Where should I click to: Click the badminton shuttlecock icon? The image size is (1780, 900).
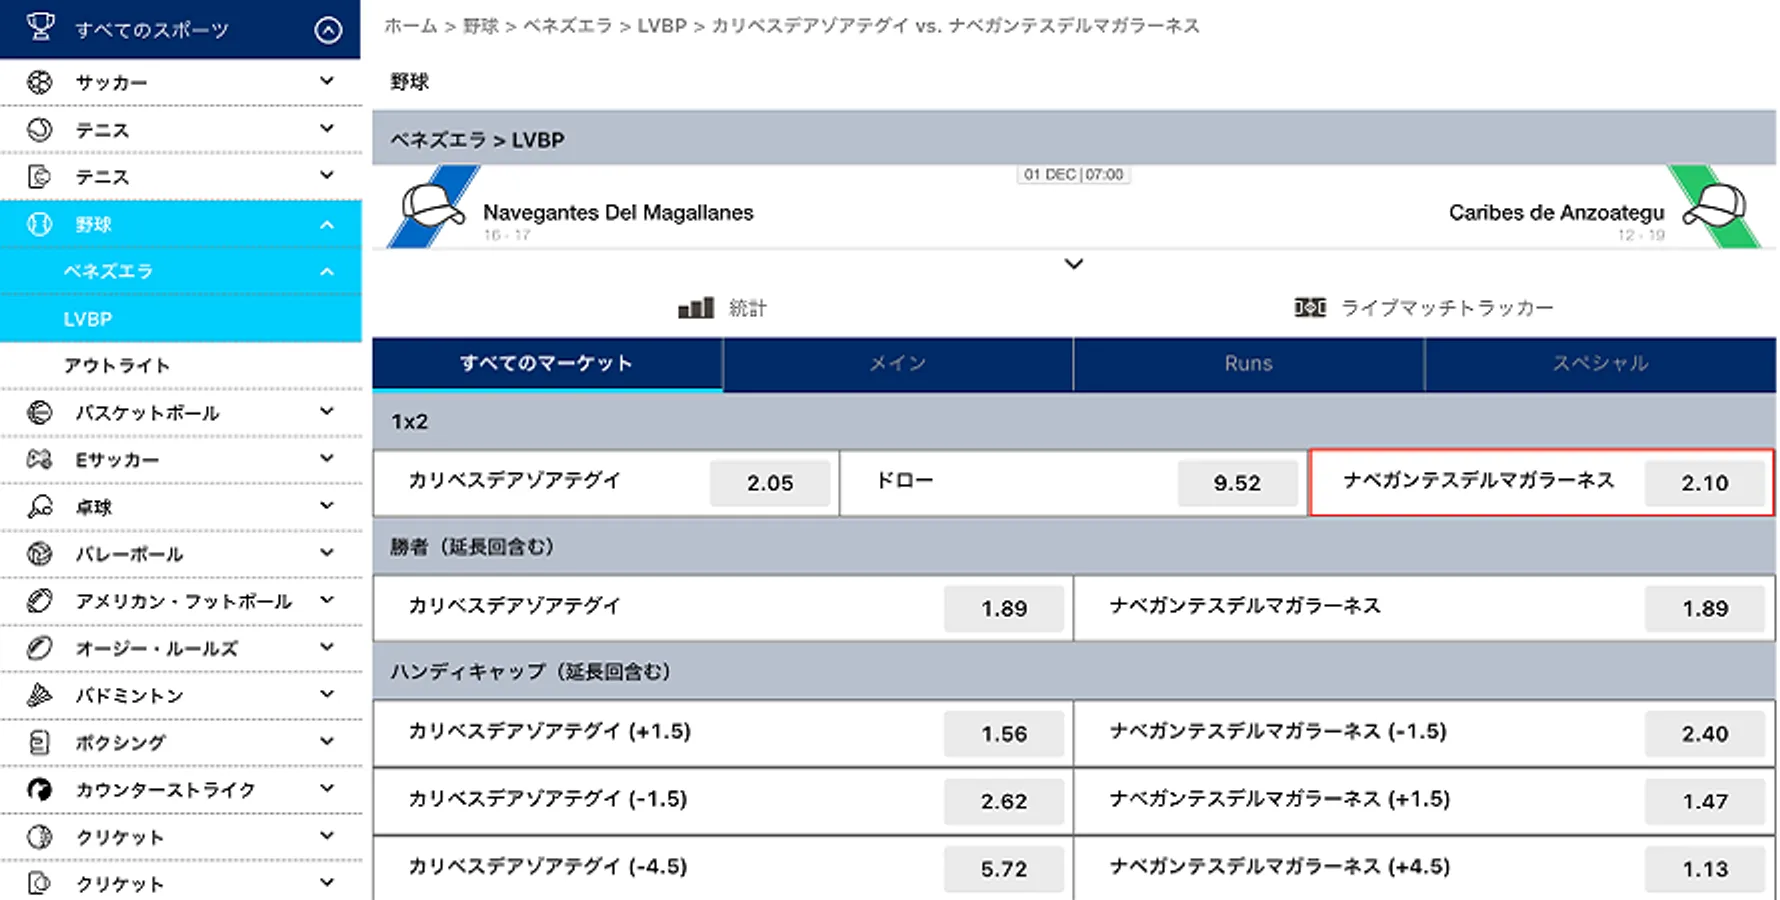[x=40, y=695]
